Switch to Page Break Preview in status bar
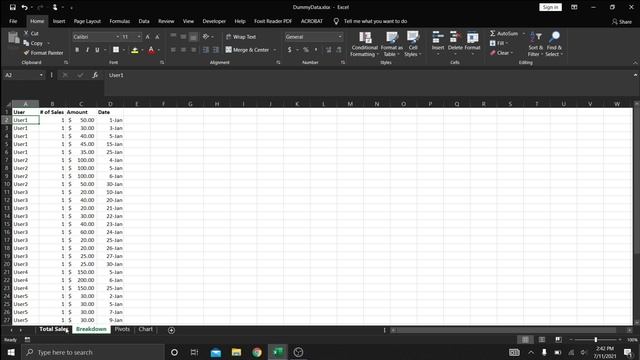The image size is (640, 360). 558,340
